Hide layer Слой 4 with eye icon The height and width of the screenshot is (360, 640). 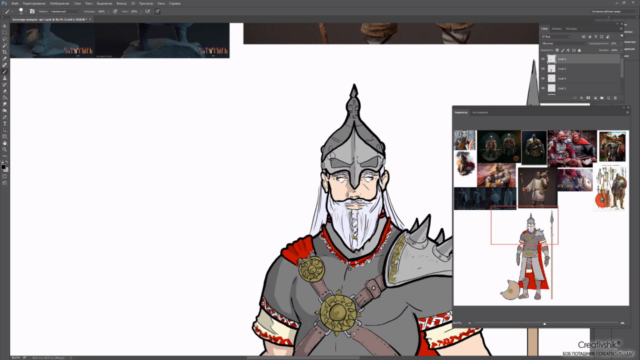pyautogui.click(x=543, y=78)
